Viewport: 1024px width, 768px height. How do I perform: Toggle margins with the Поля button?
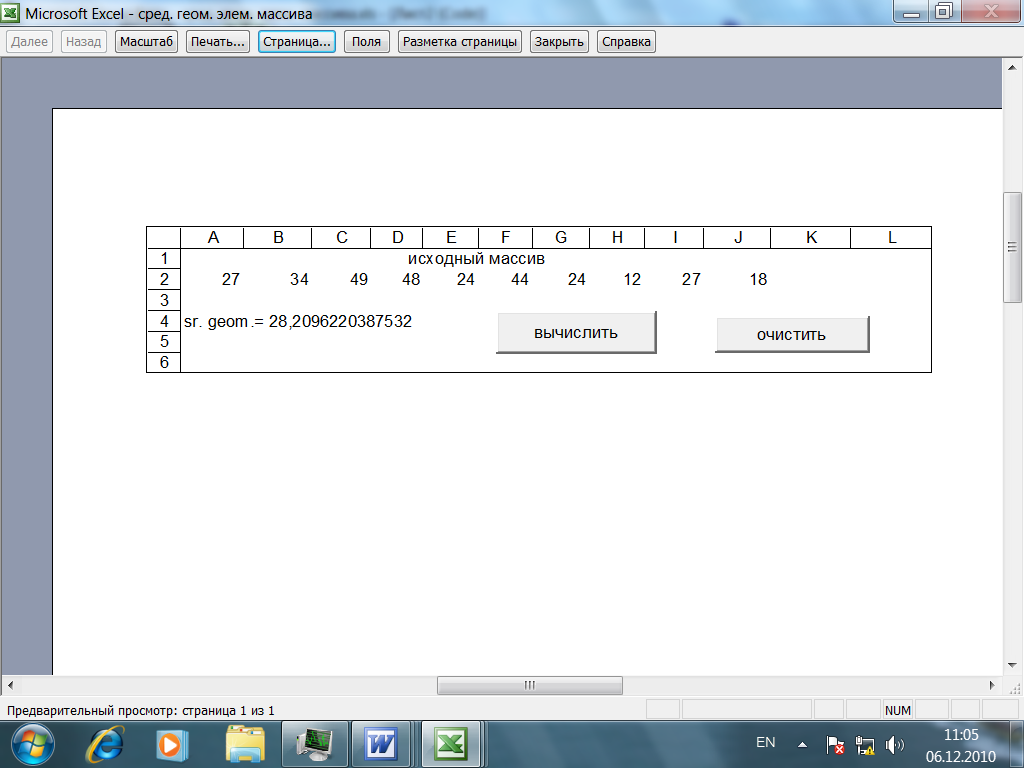pos(366,42)
